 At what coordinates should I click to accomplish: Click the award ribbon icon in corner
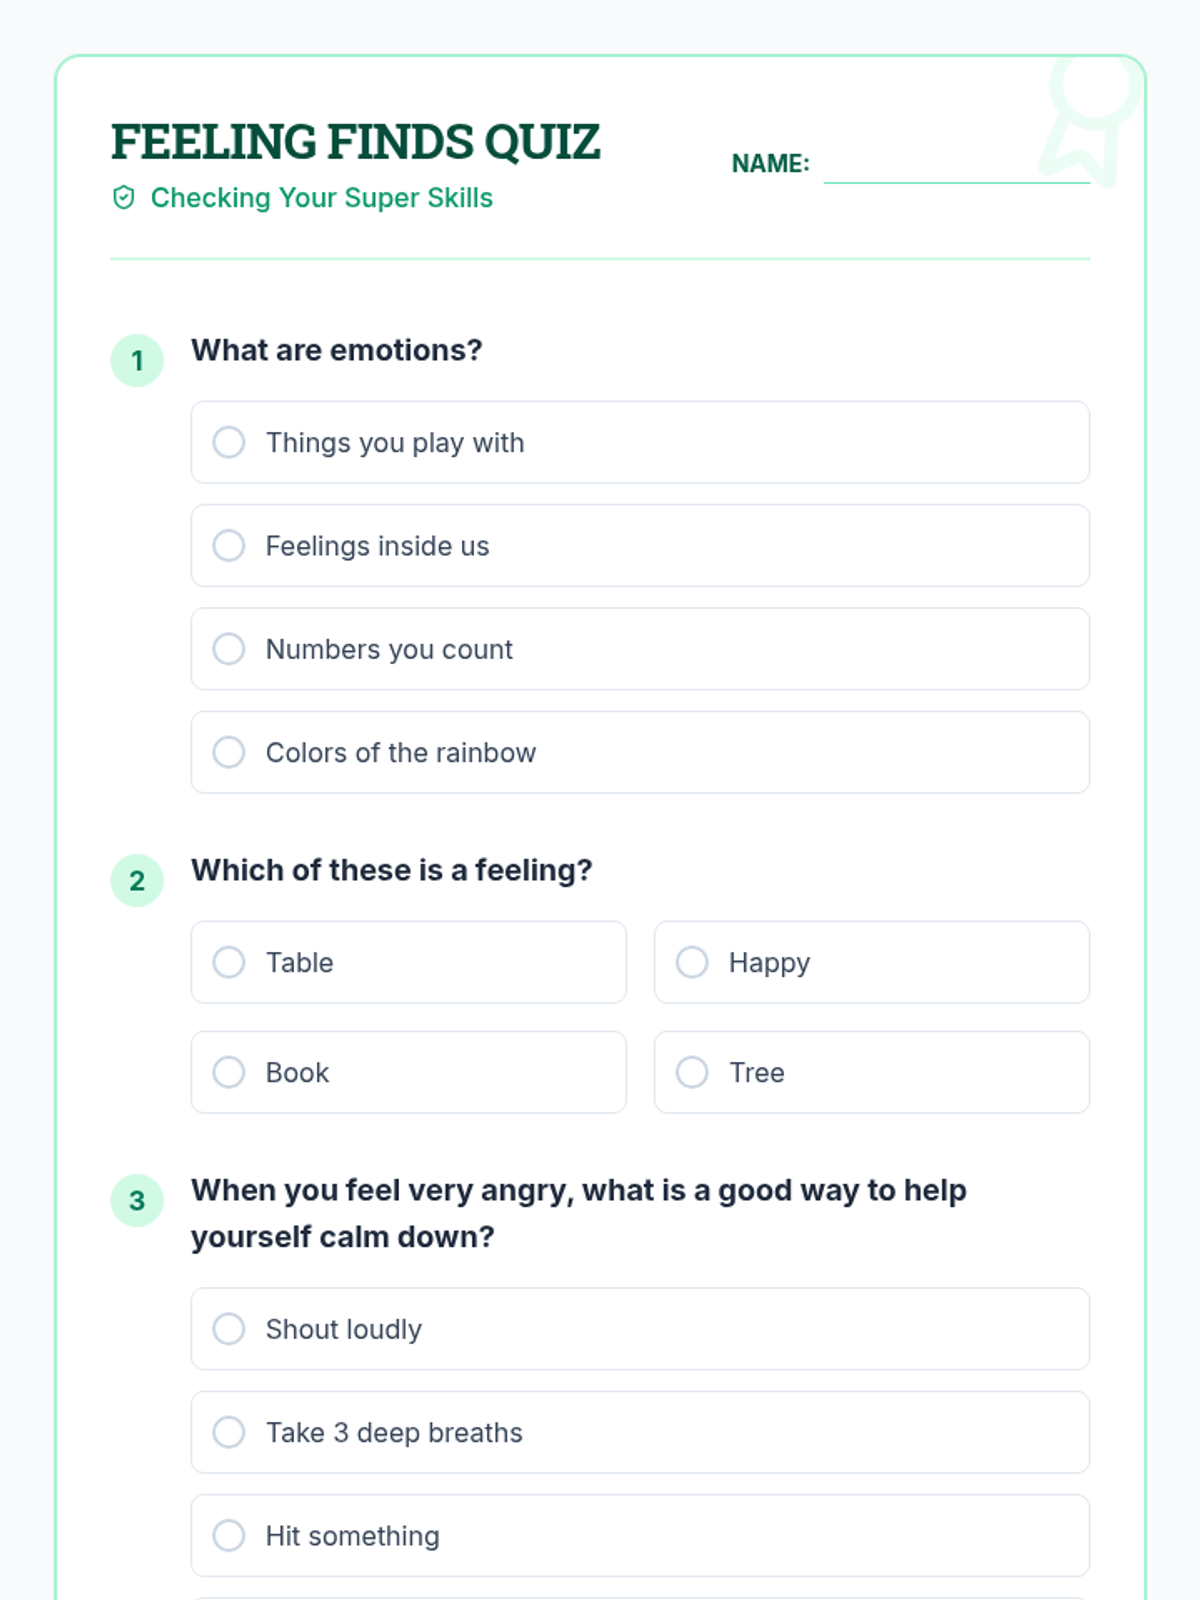click(x=1092, y=120)
